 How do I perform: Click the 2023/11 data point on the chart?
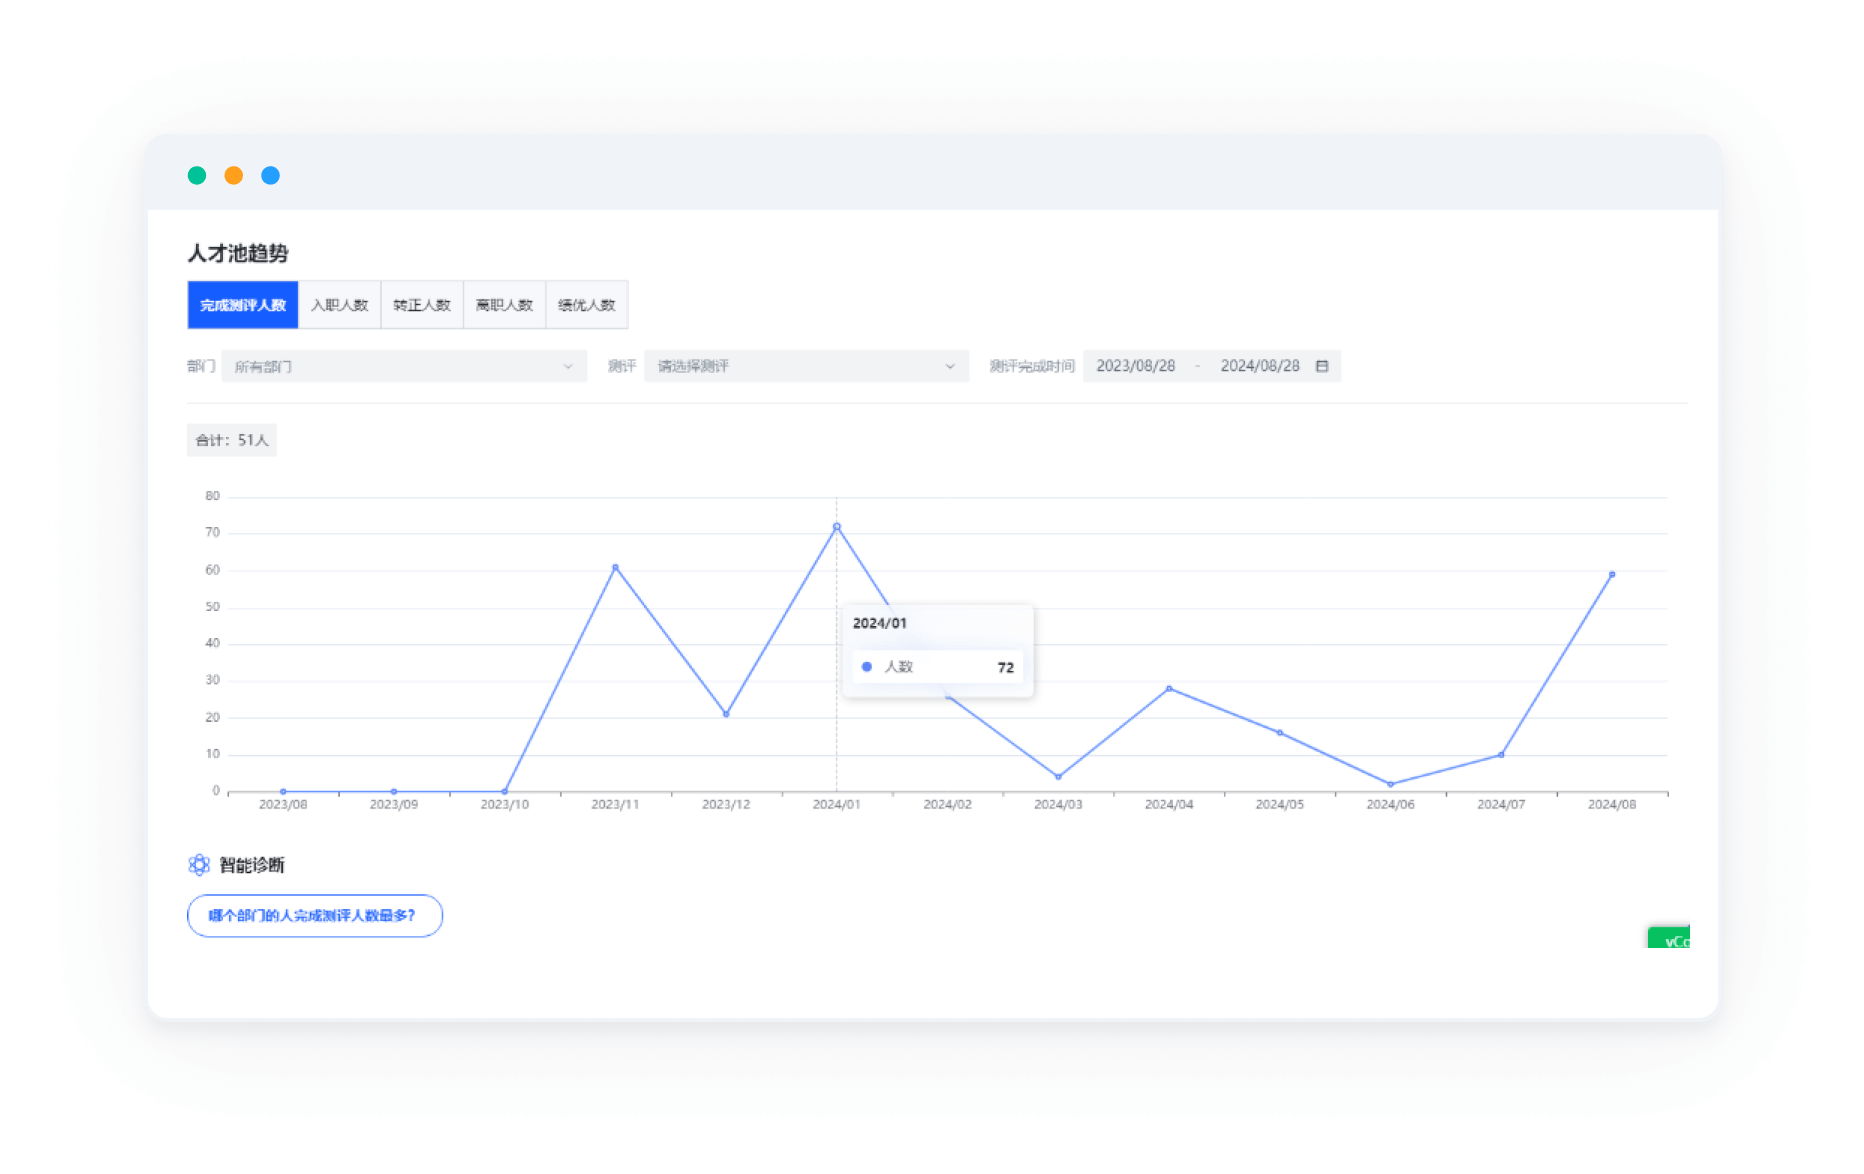click(x=615, y=567)
